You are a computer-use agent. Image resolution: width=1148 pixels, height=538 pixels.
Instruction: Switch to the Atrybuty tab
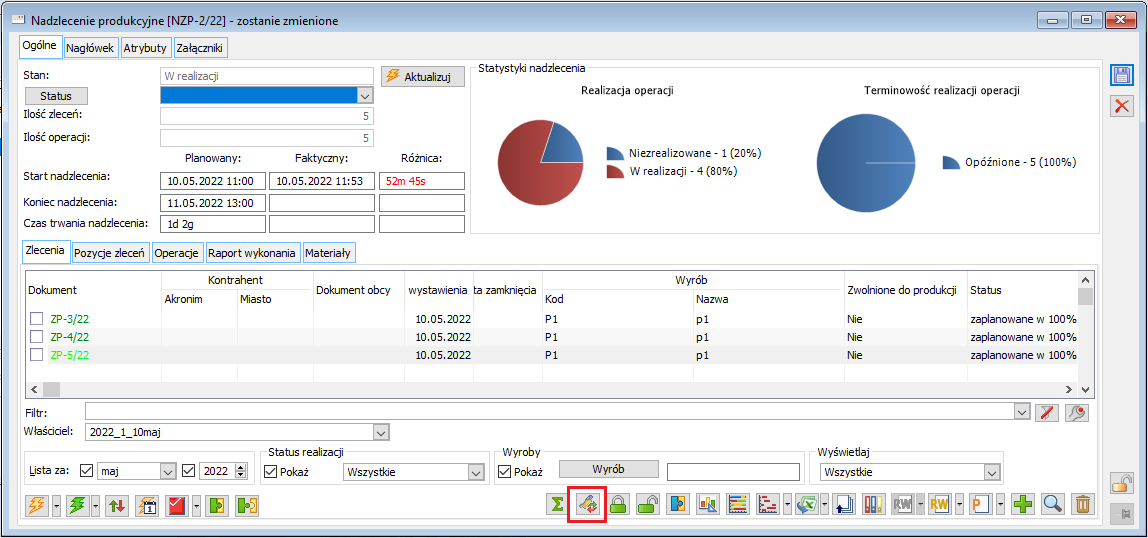click(146, 48)
